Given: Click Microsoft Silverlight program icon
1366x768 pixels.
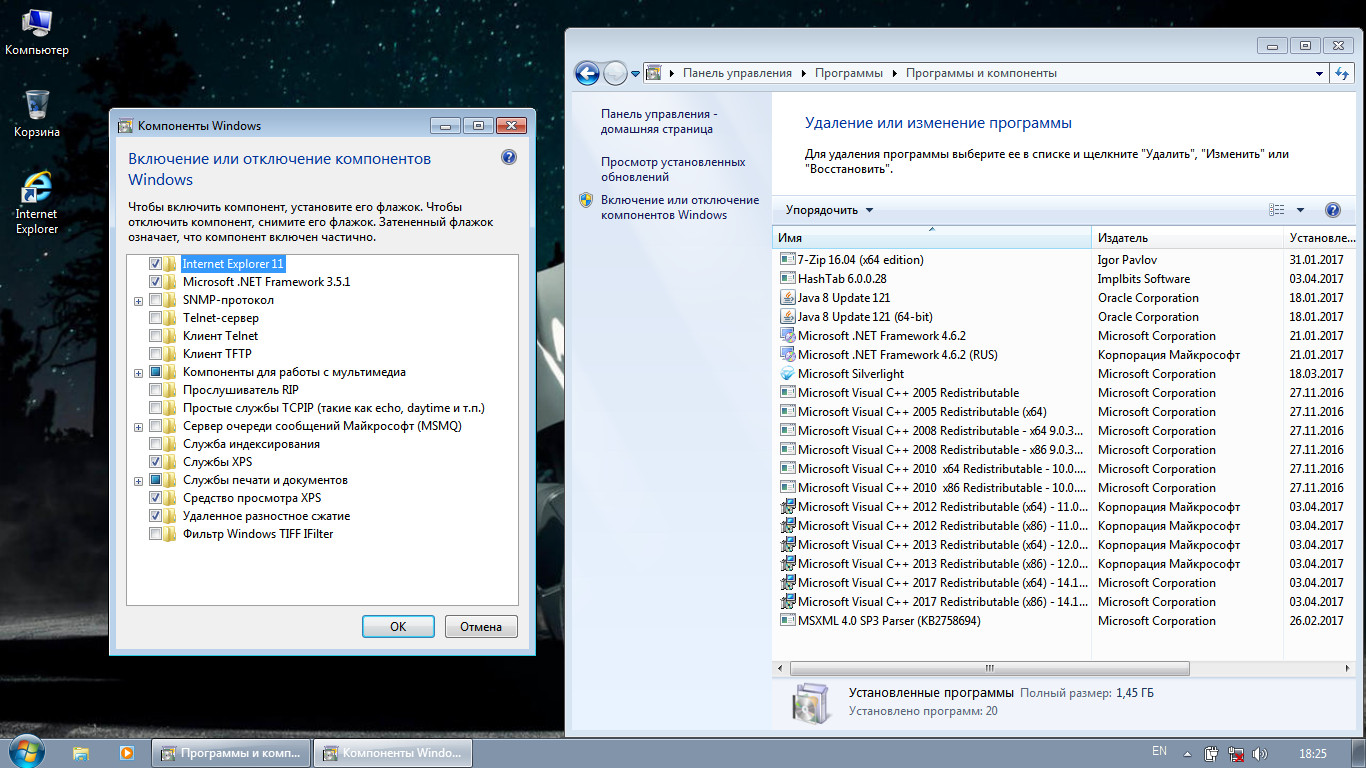Looking at the screenshot, I should pos(787,374).
